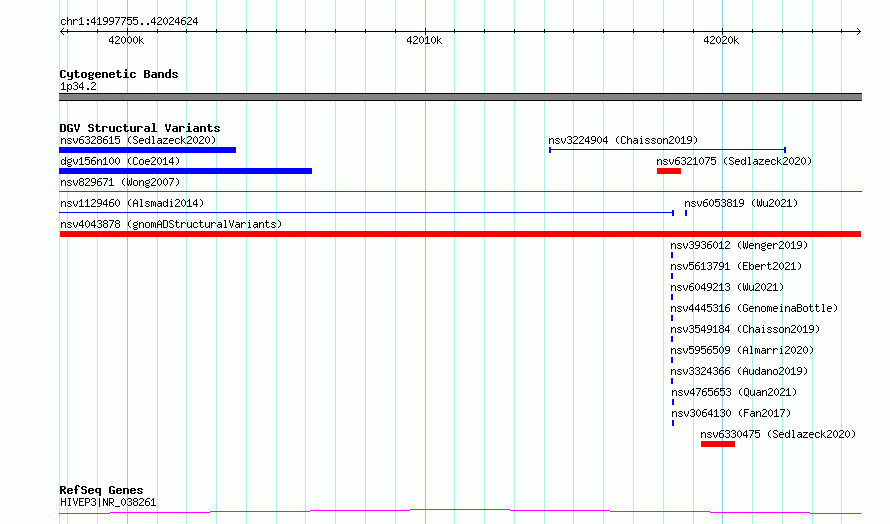Open nsv5956509 (Almarri2020) variant
890x524 pixels.
(x=742, y=350)
